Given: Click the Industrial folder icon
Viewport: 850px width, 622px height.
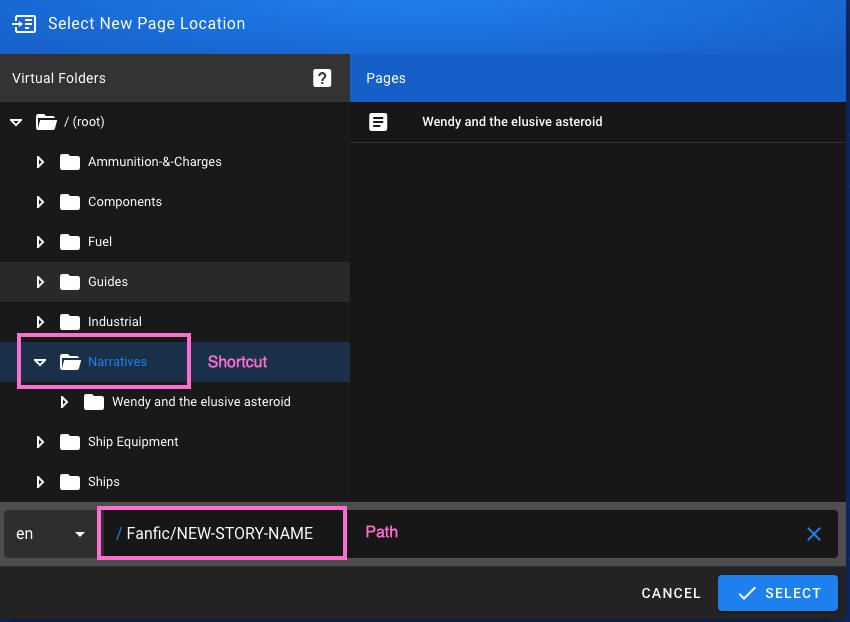Looking at the screenshot, I should pyautogui.click(x=70, y=322).
